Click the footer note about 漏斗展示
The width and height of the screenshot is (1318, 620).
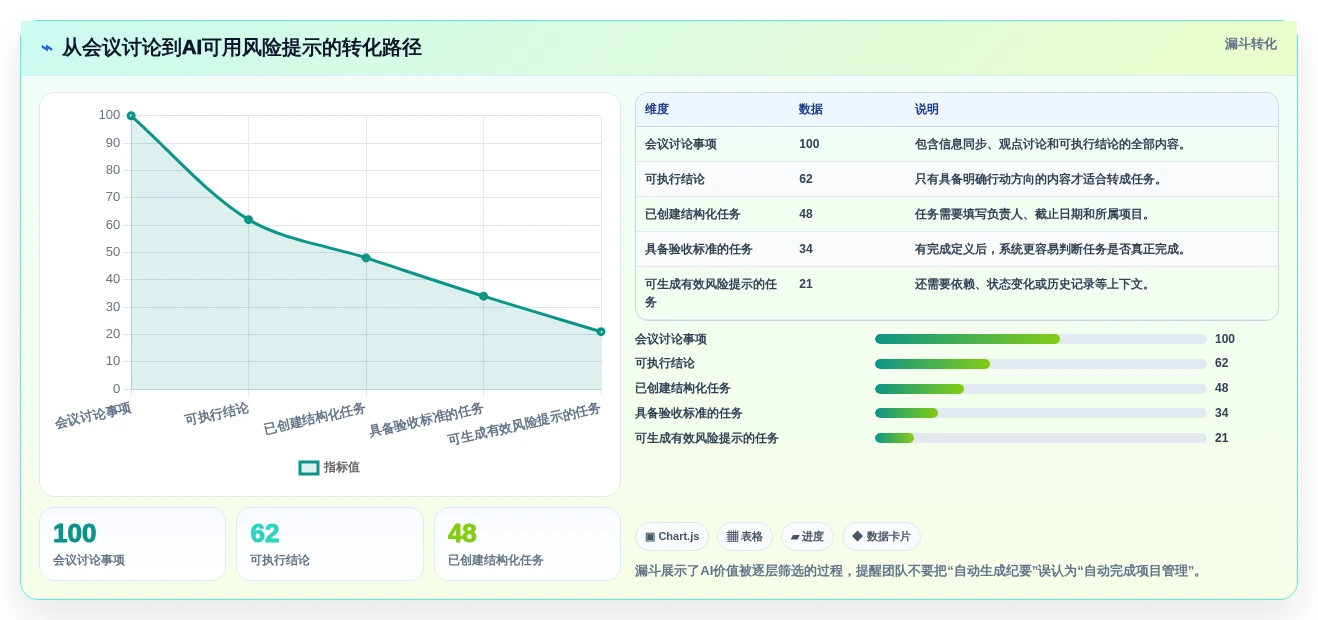921,571
